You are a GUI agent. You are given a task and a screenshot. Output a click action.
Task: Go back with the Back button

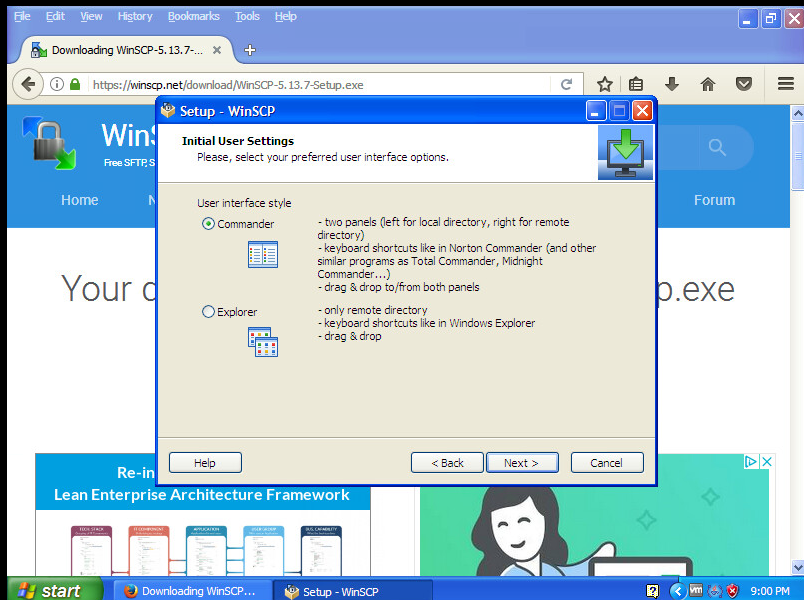tap(447, 463)
